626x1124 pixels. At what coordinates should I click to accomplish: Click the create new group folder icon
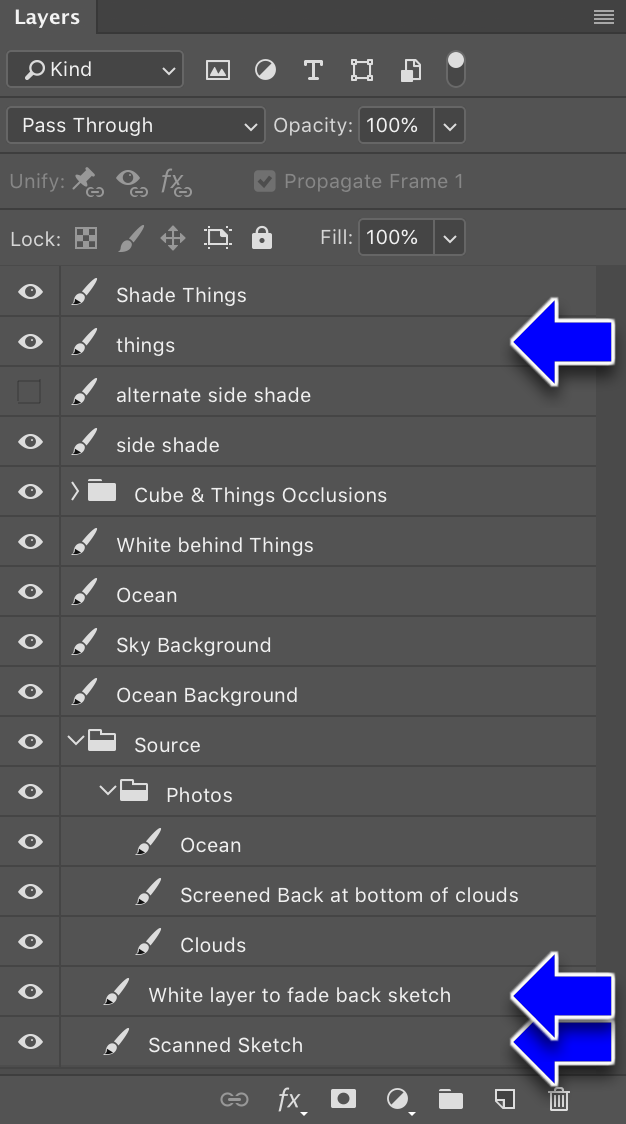pyautogui.click(x=450, y=1098)
